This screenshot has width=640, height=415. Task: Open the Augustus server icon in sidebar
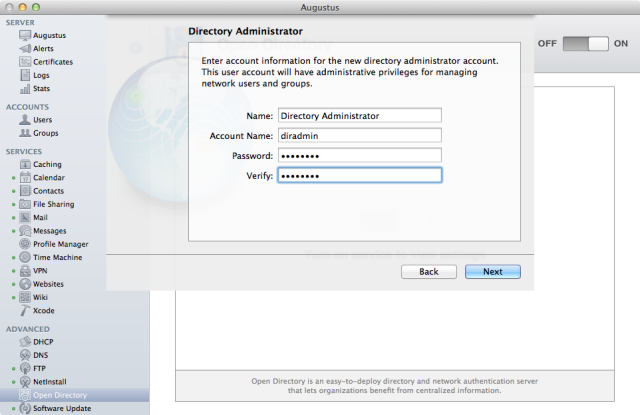tap(25, 36)
